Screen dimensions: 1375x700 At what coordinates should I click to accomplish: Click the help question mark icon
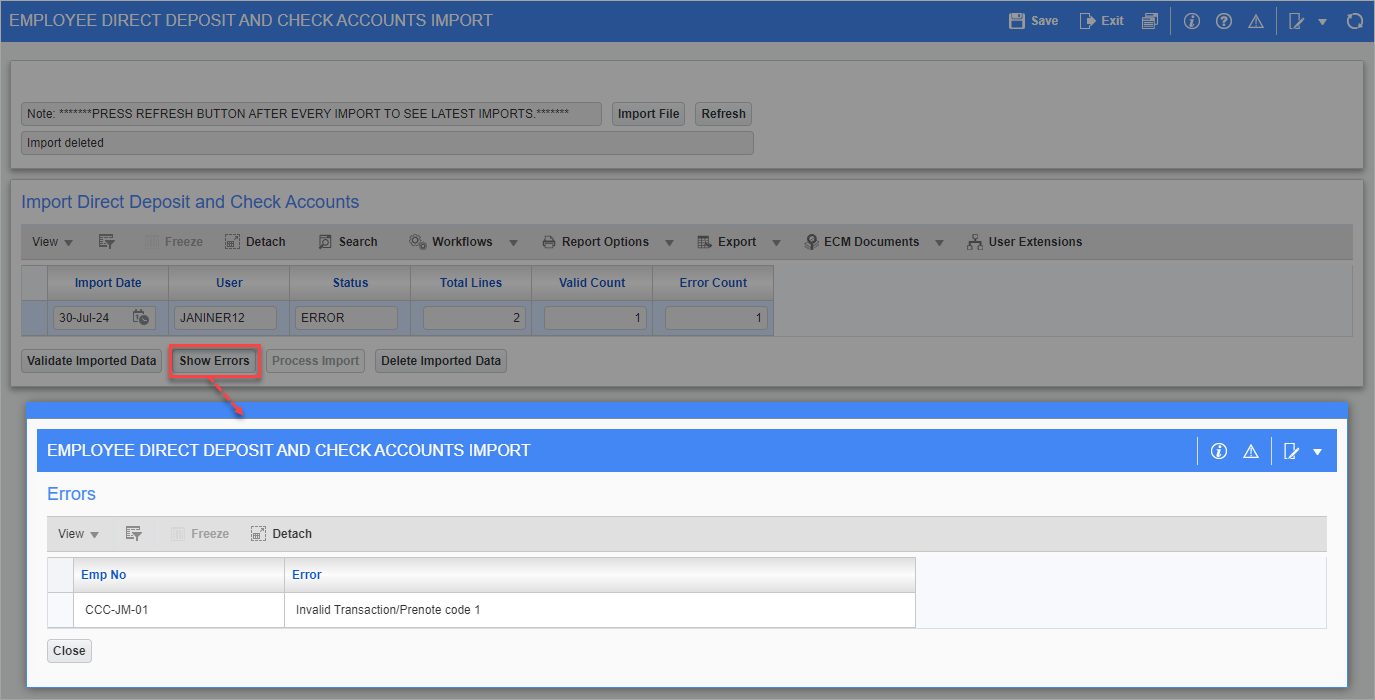click(1223, 20)
